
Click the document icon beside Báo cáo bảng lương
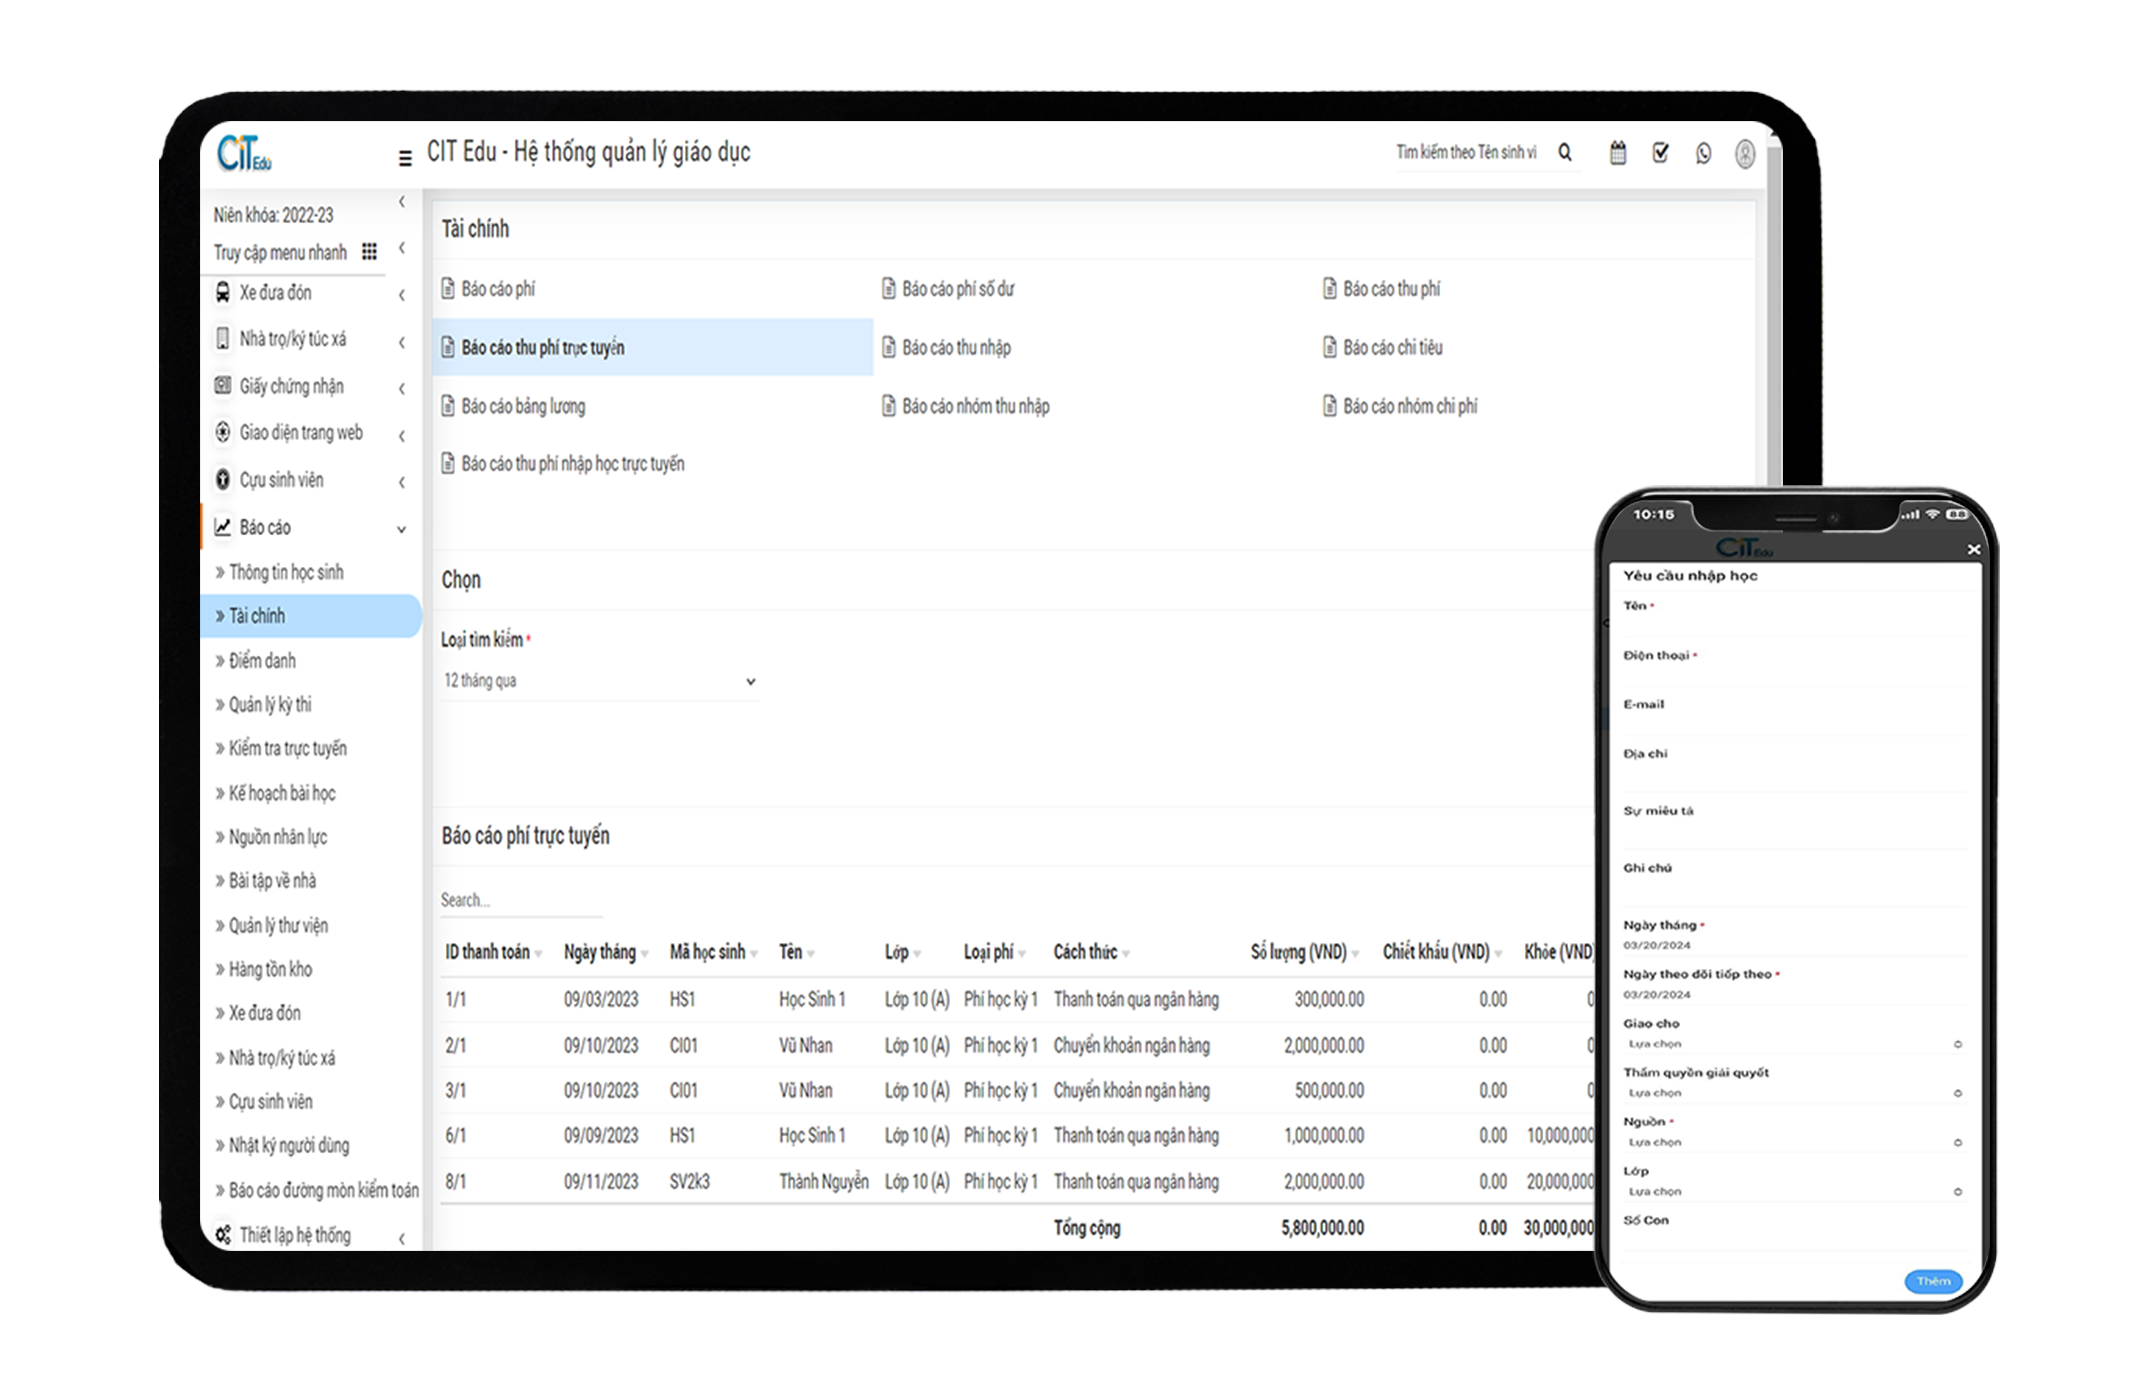click(x=448, y=405)
